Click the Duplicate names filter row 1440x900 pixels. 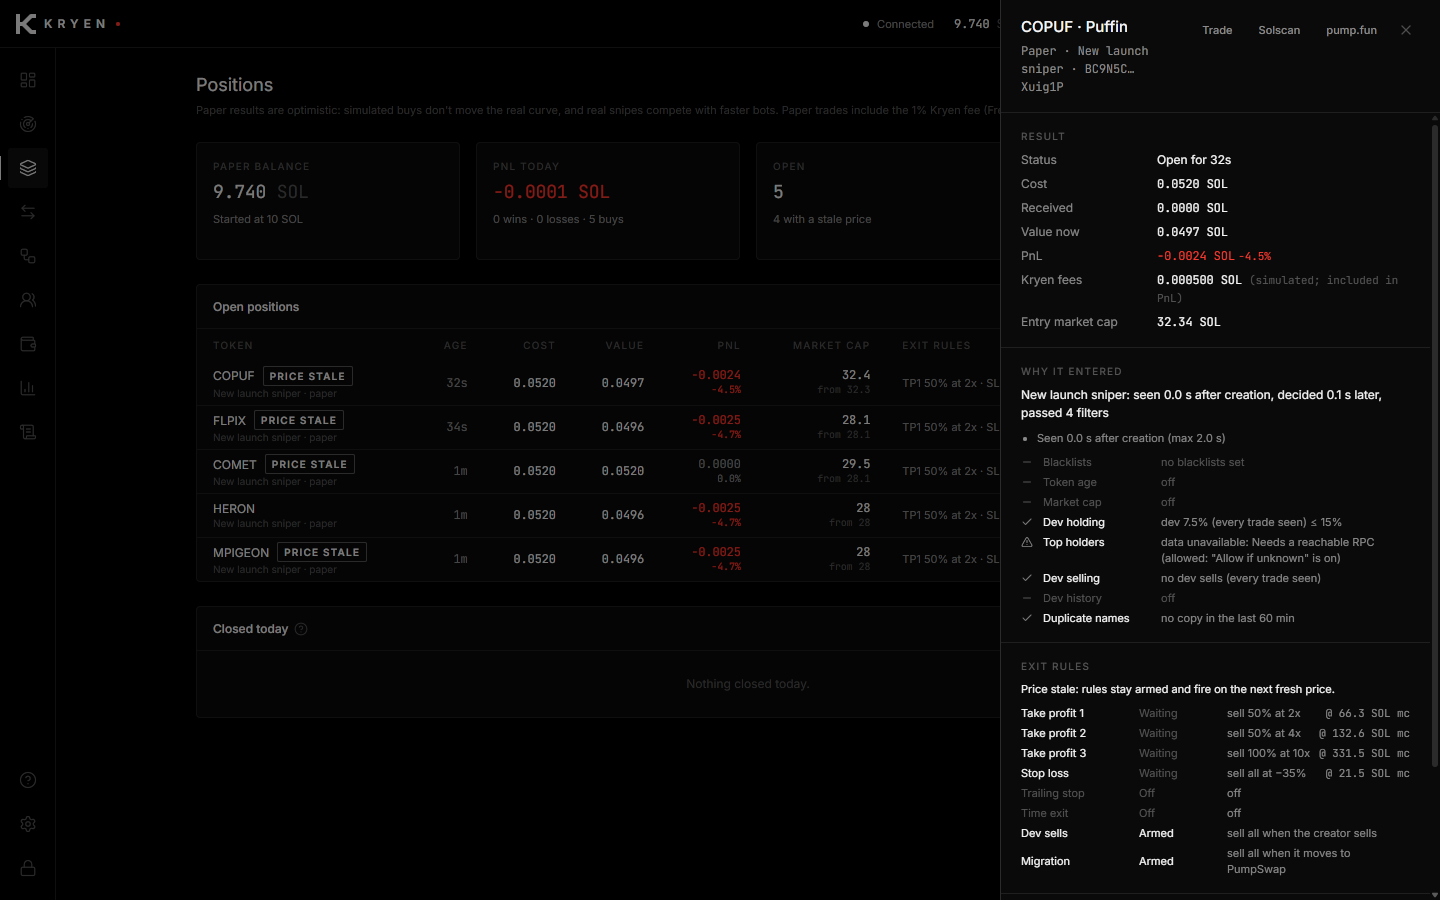(x=1215, y=618)
